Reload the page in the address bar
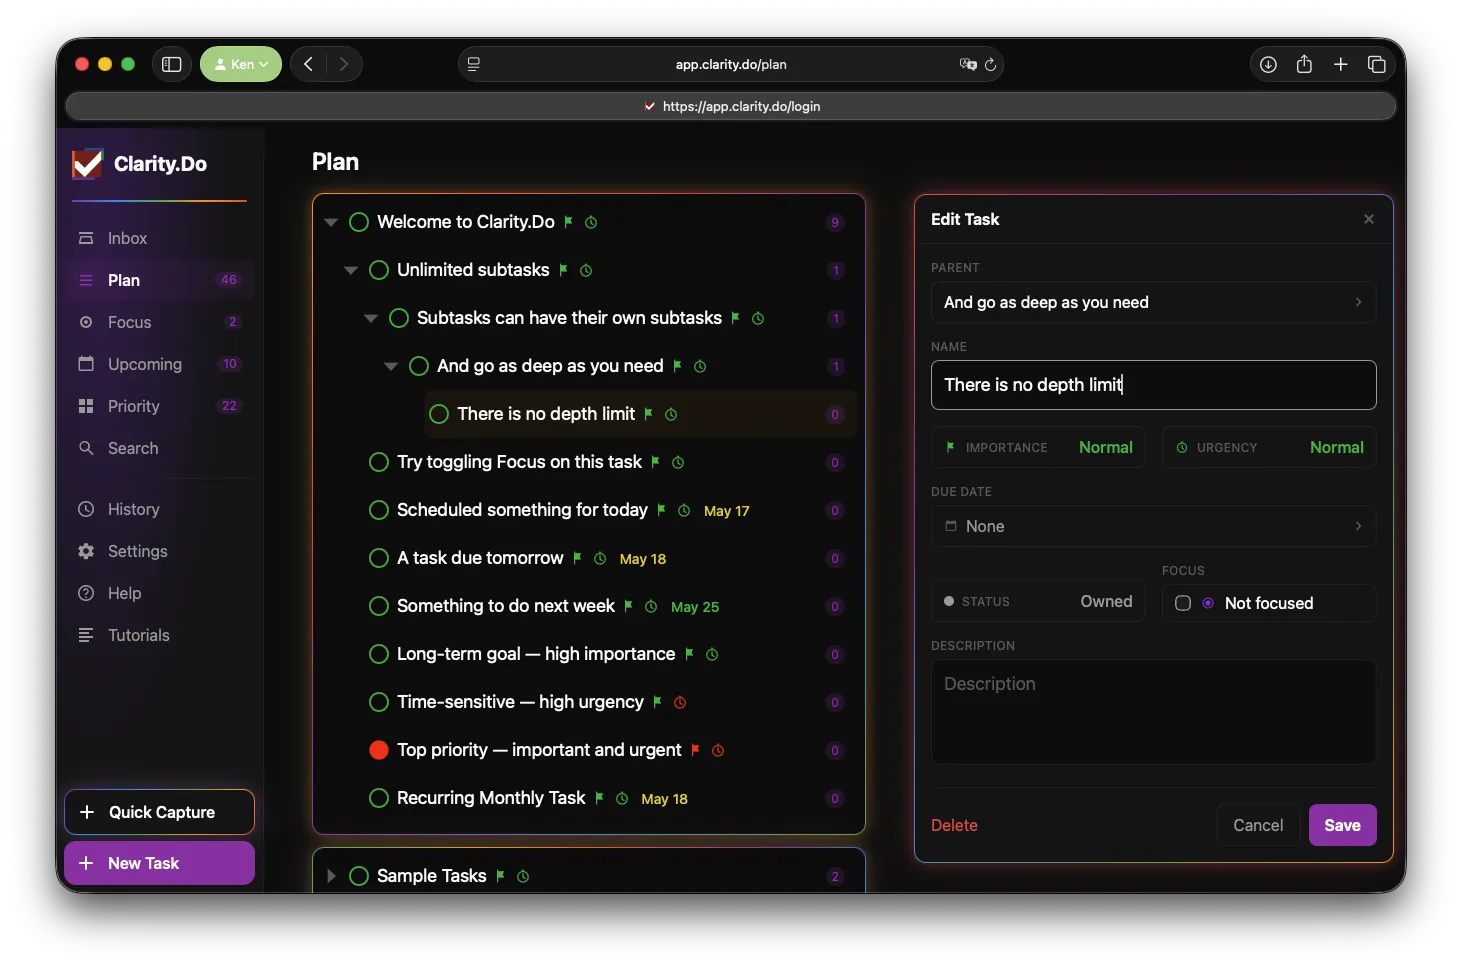This screenshot has height=967, width=1462. pyautogui.click(x=991, y=64)
